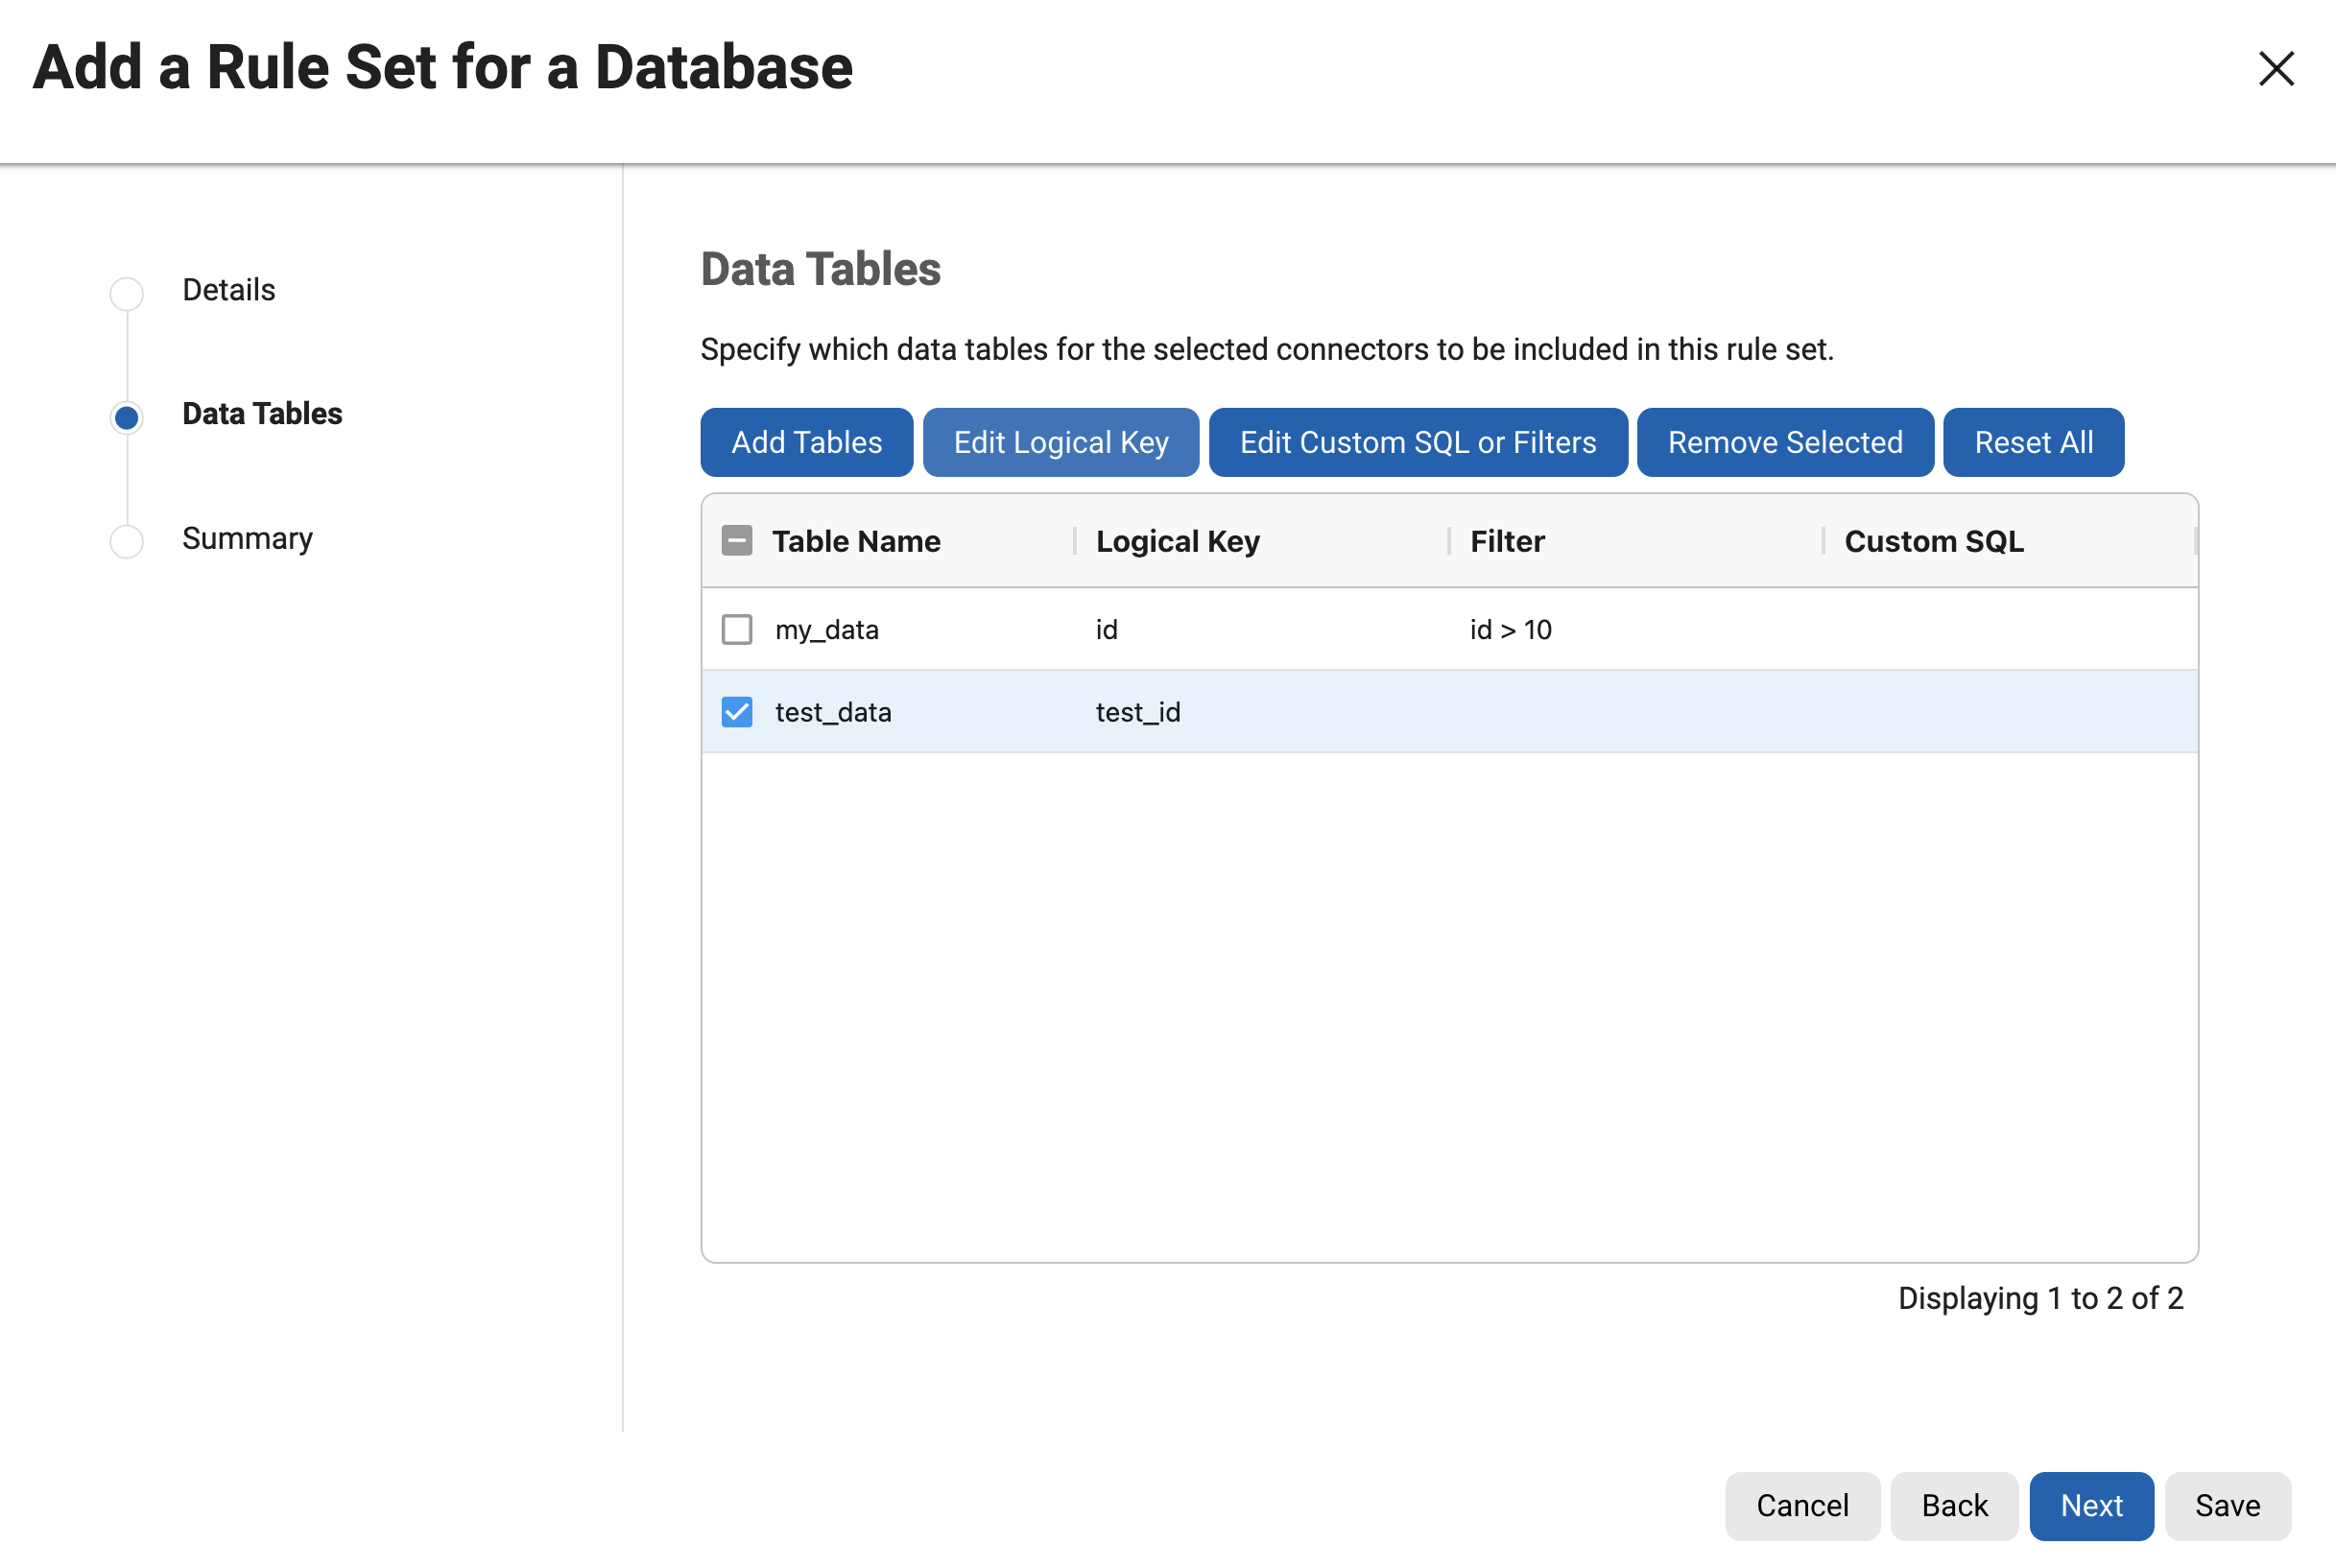
Task: Go to the Details wizard step
Action: 228,290
